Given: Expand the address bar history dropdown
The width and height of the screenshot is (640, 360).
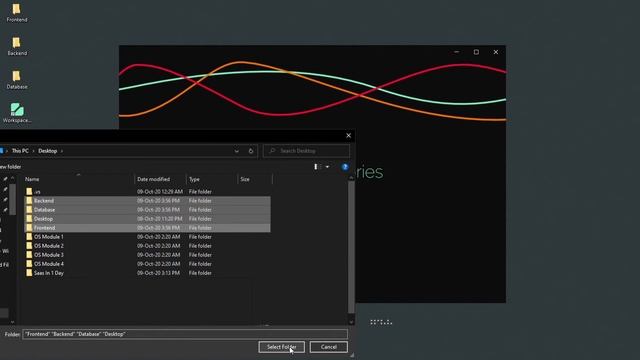Looking at the screenshot, I should click(x=236, y=151).
